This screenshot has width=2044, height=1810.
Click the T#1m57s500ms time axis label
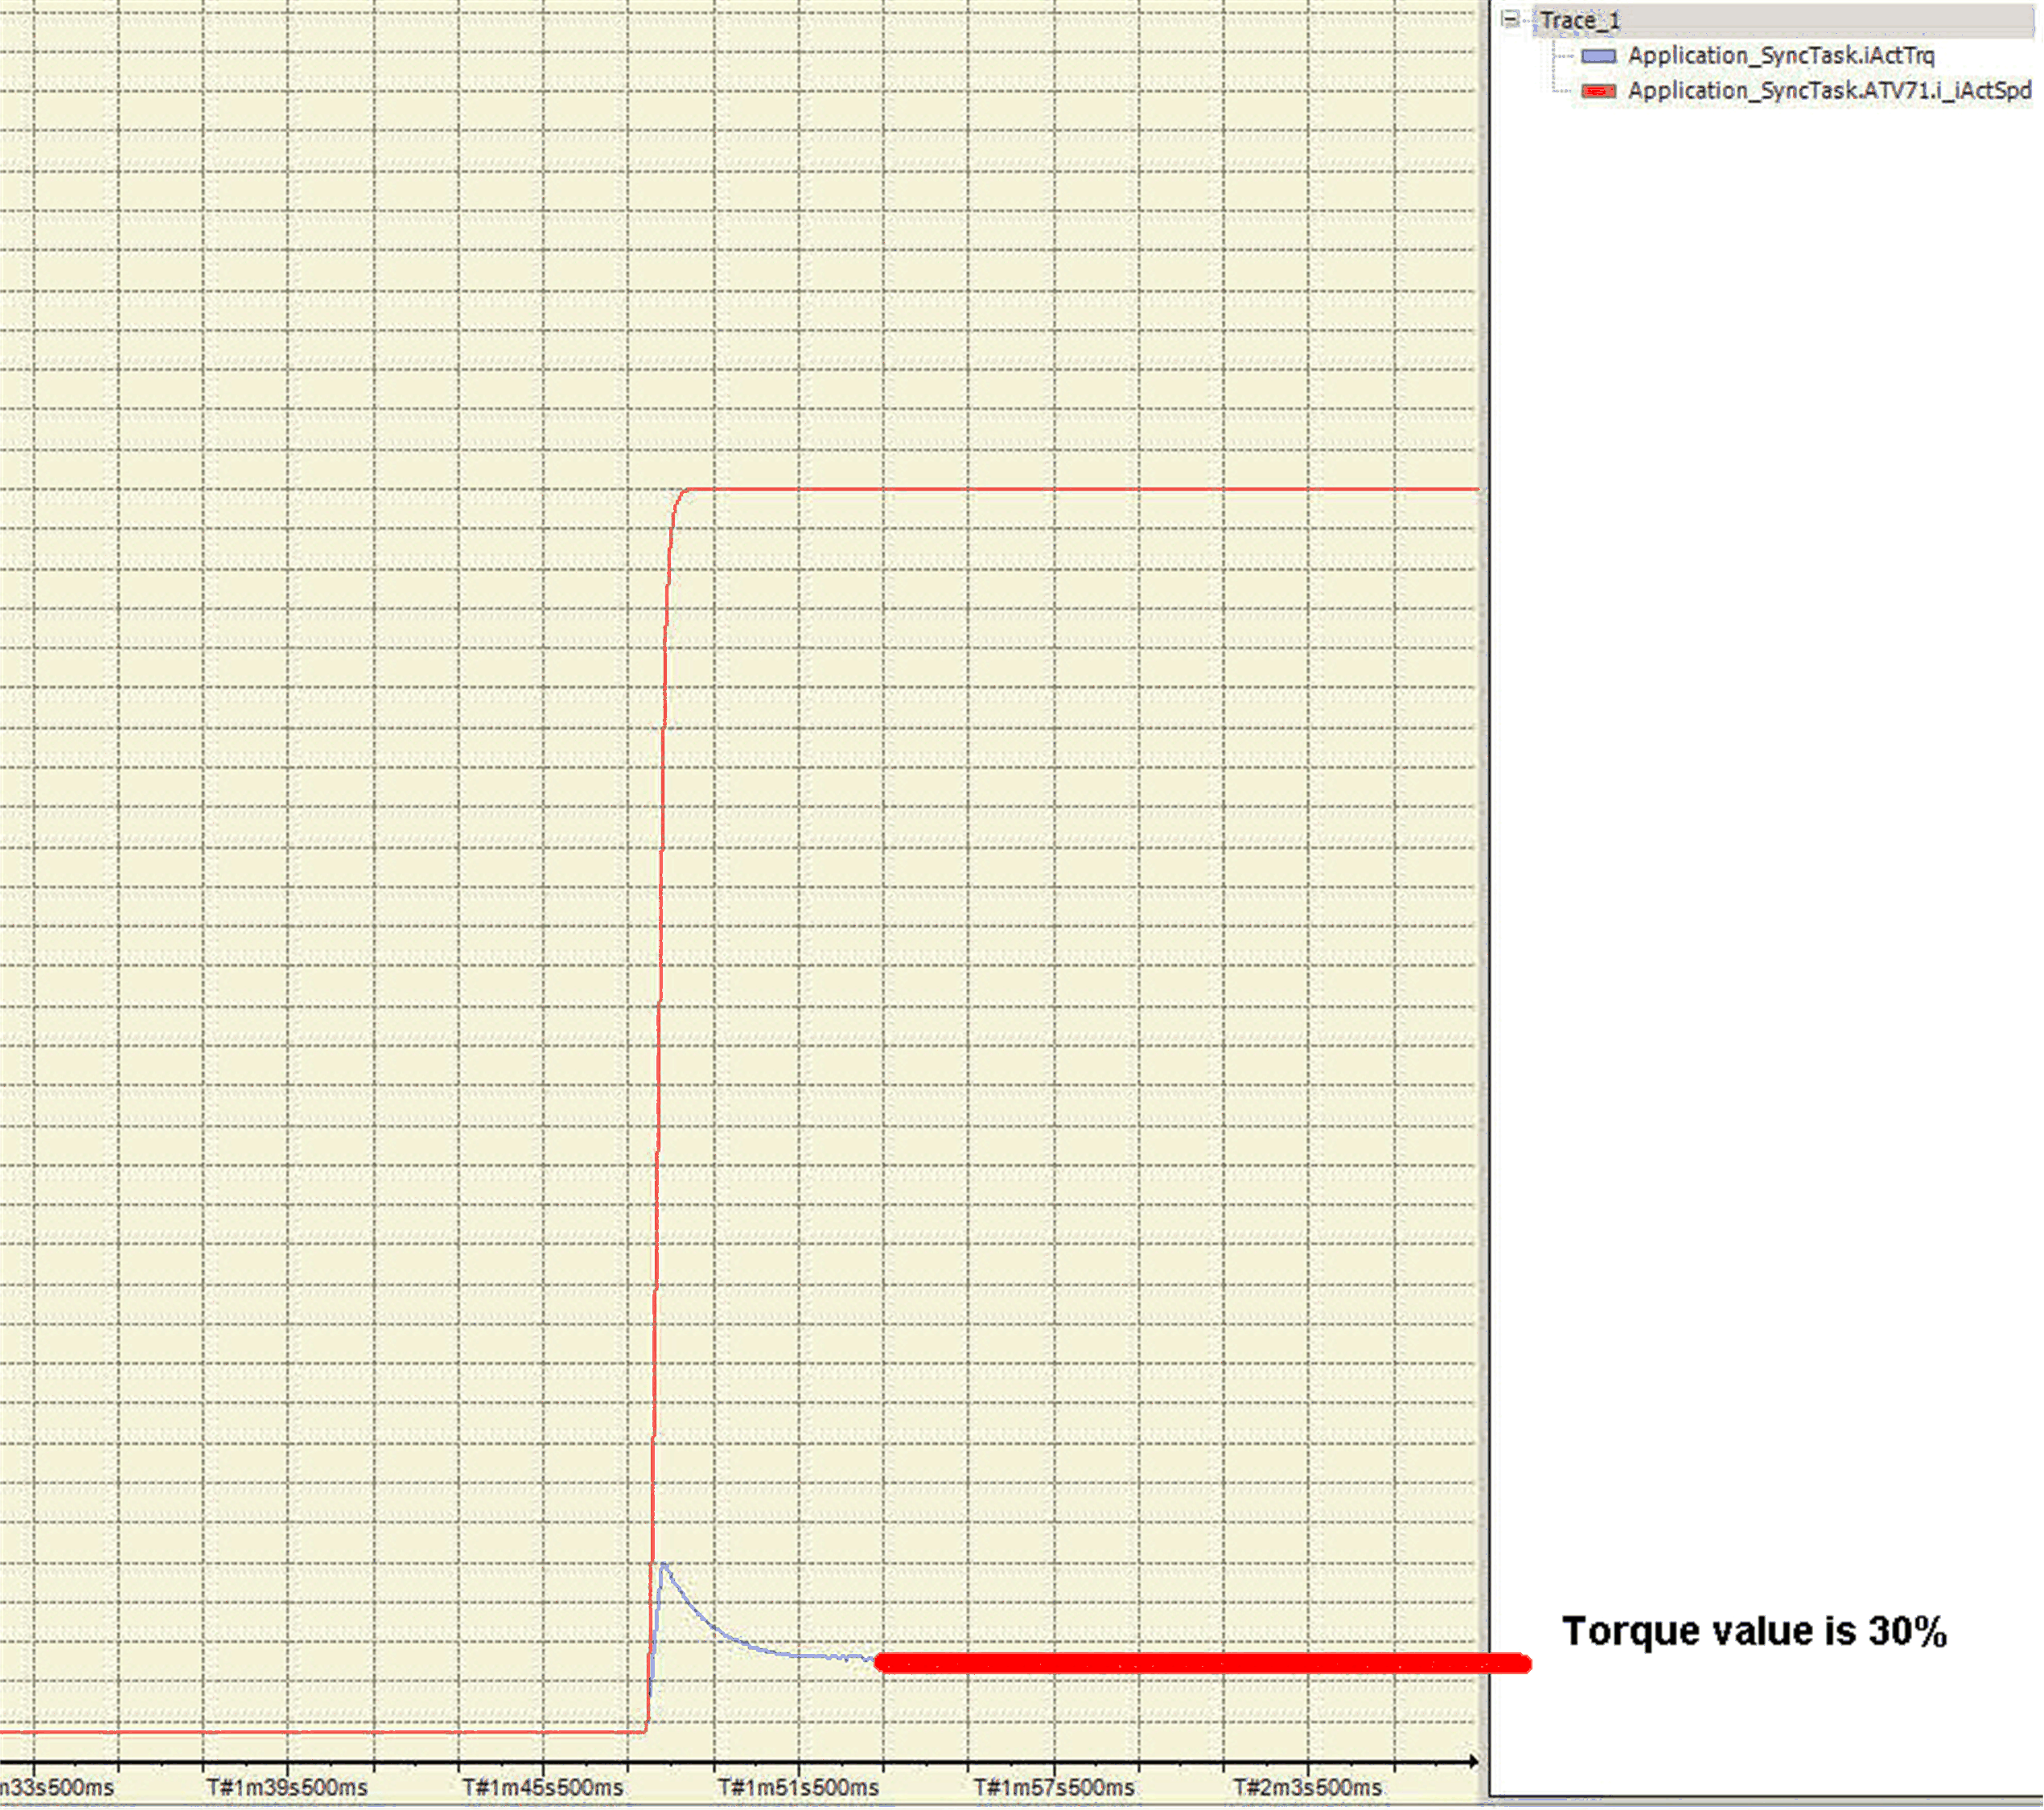point(1054,1788)
